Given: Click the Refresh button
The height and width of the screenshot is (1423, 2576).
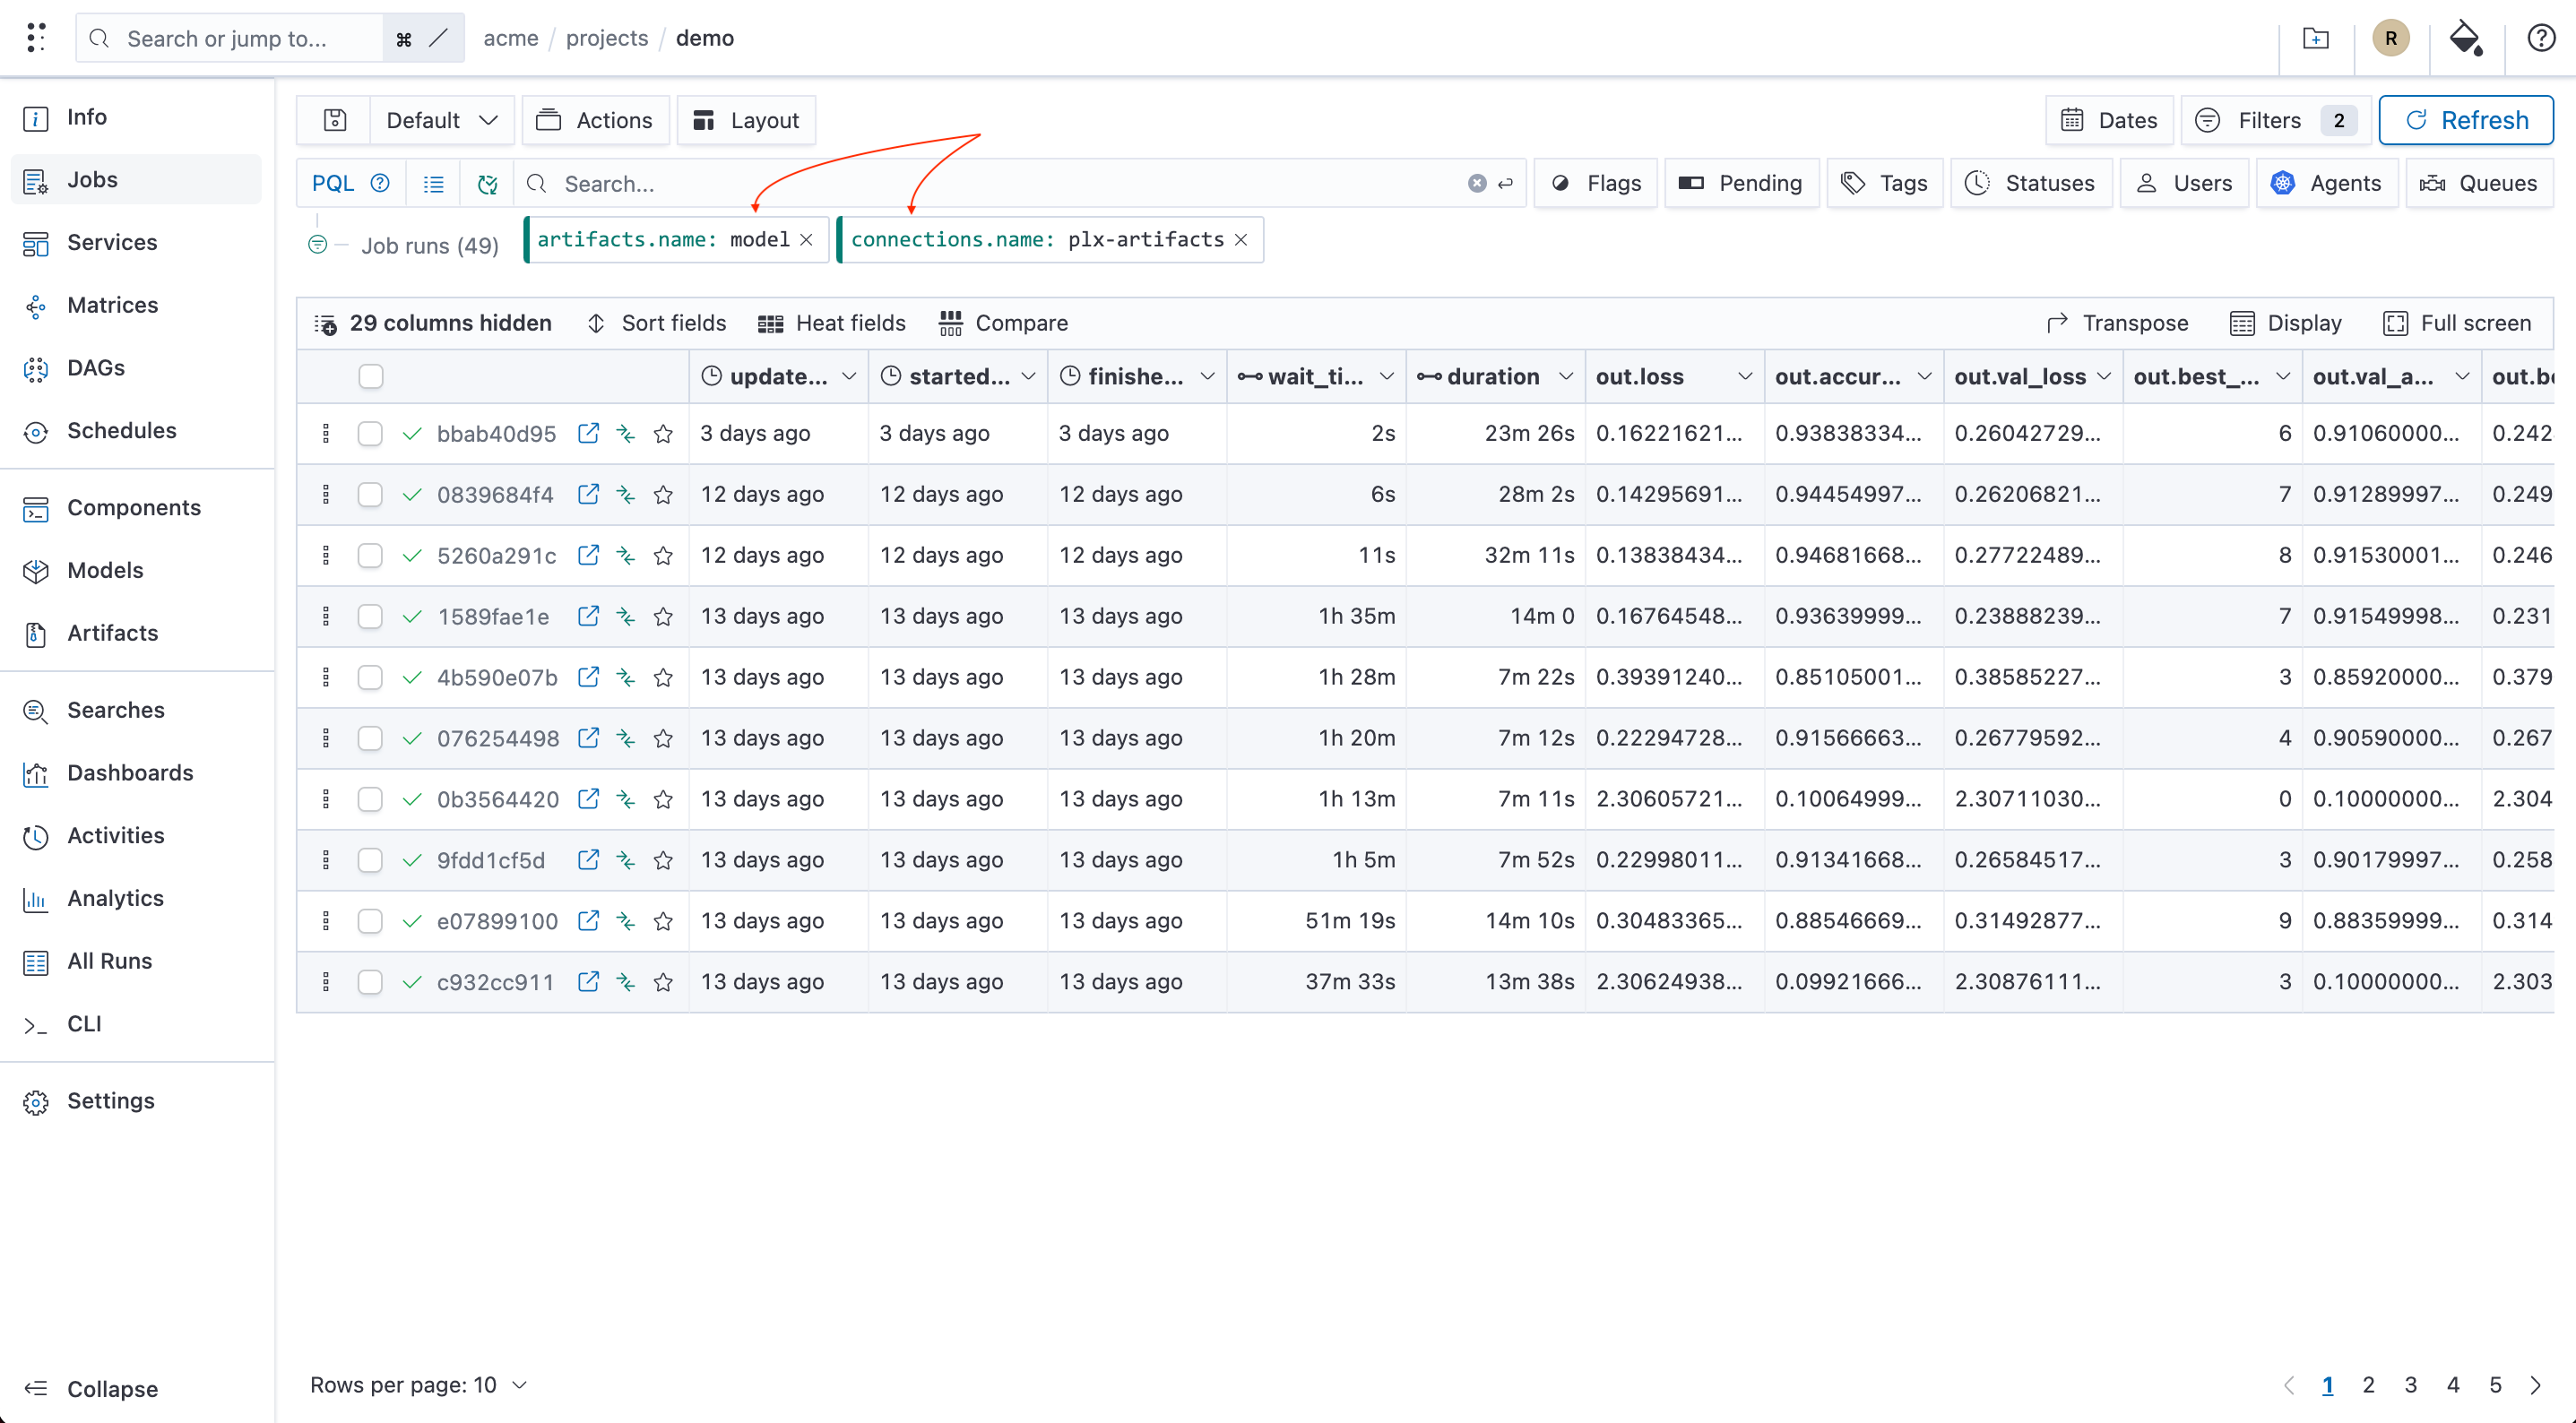Looking at the screenshot, I should tap(2465, 120).
